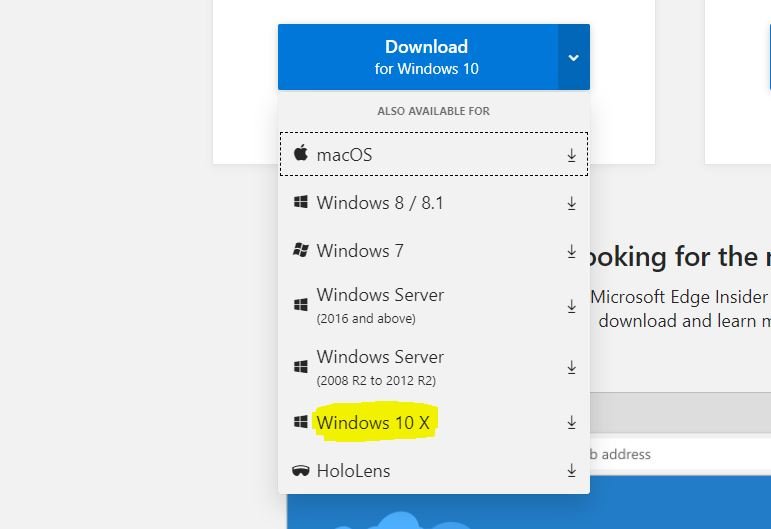Click the download arrow beside HoloLens
The image size is (771, 529).
coord(572,471)
